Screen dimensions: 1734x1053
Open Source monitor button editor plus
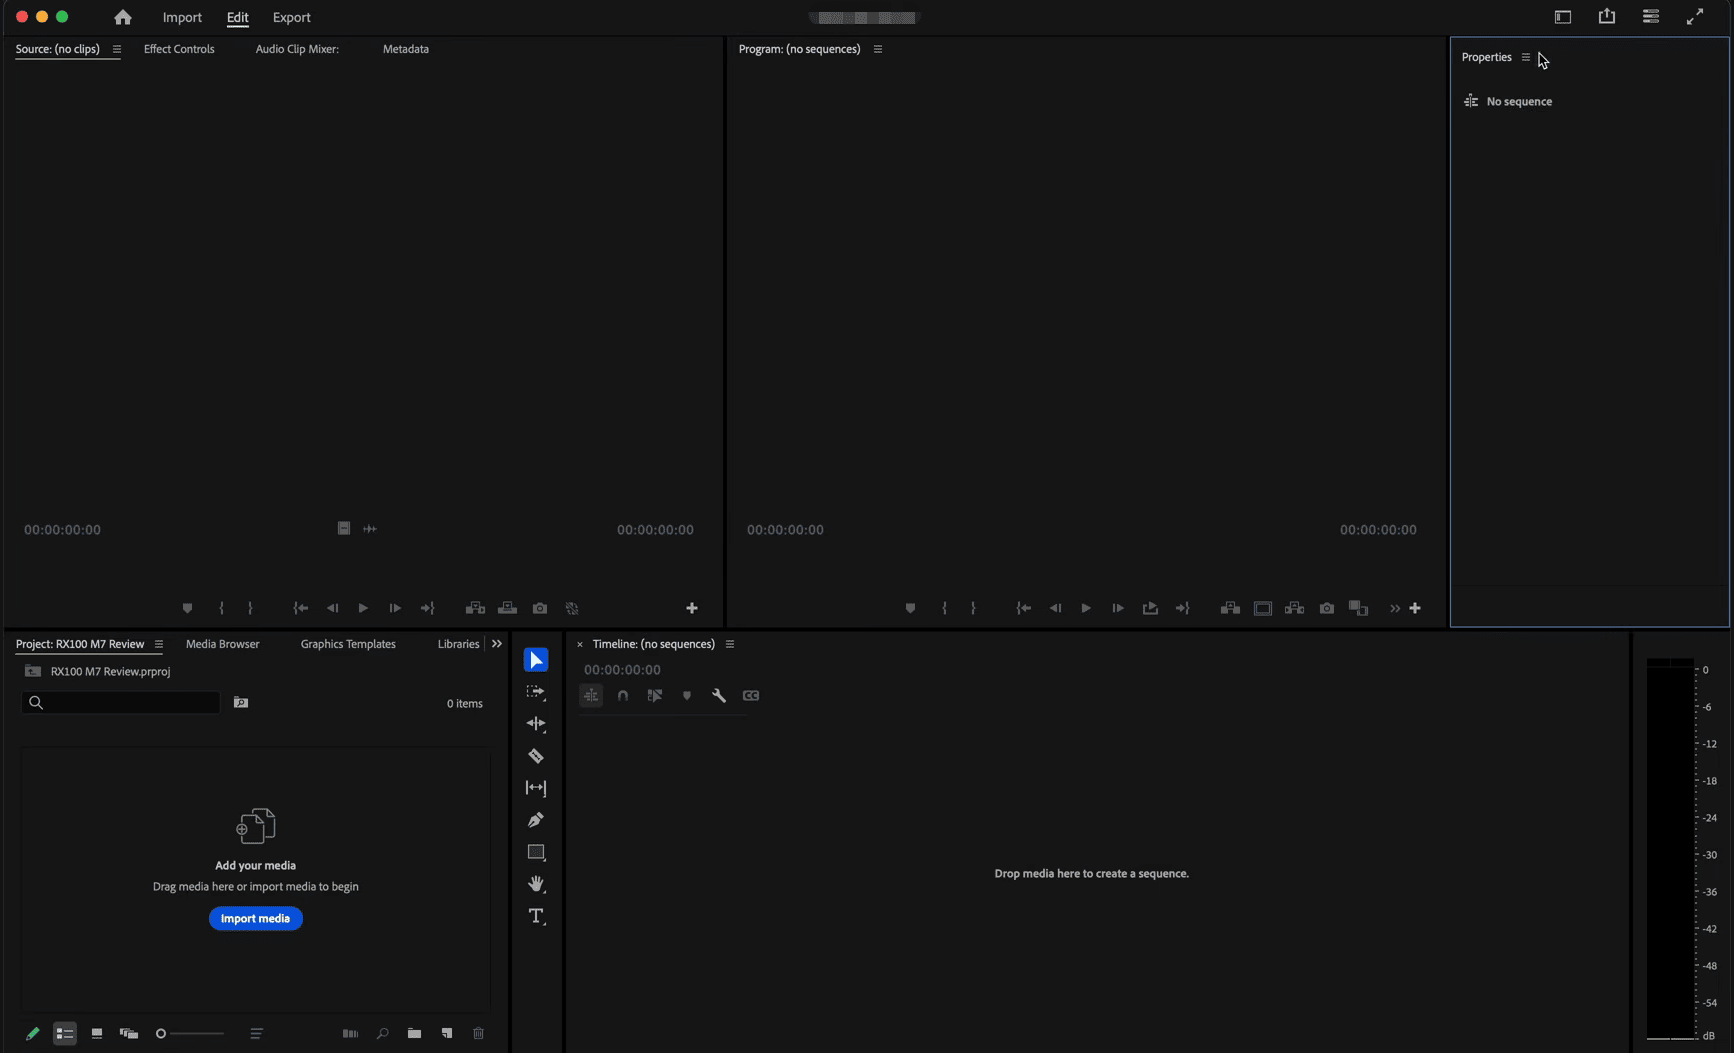[692, 608]
